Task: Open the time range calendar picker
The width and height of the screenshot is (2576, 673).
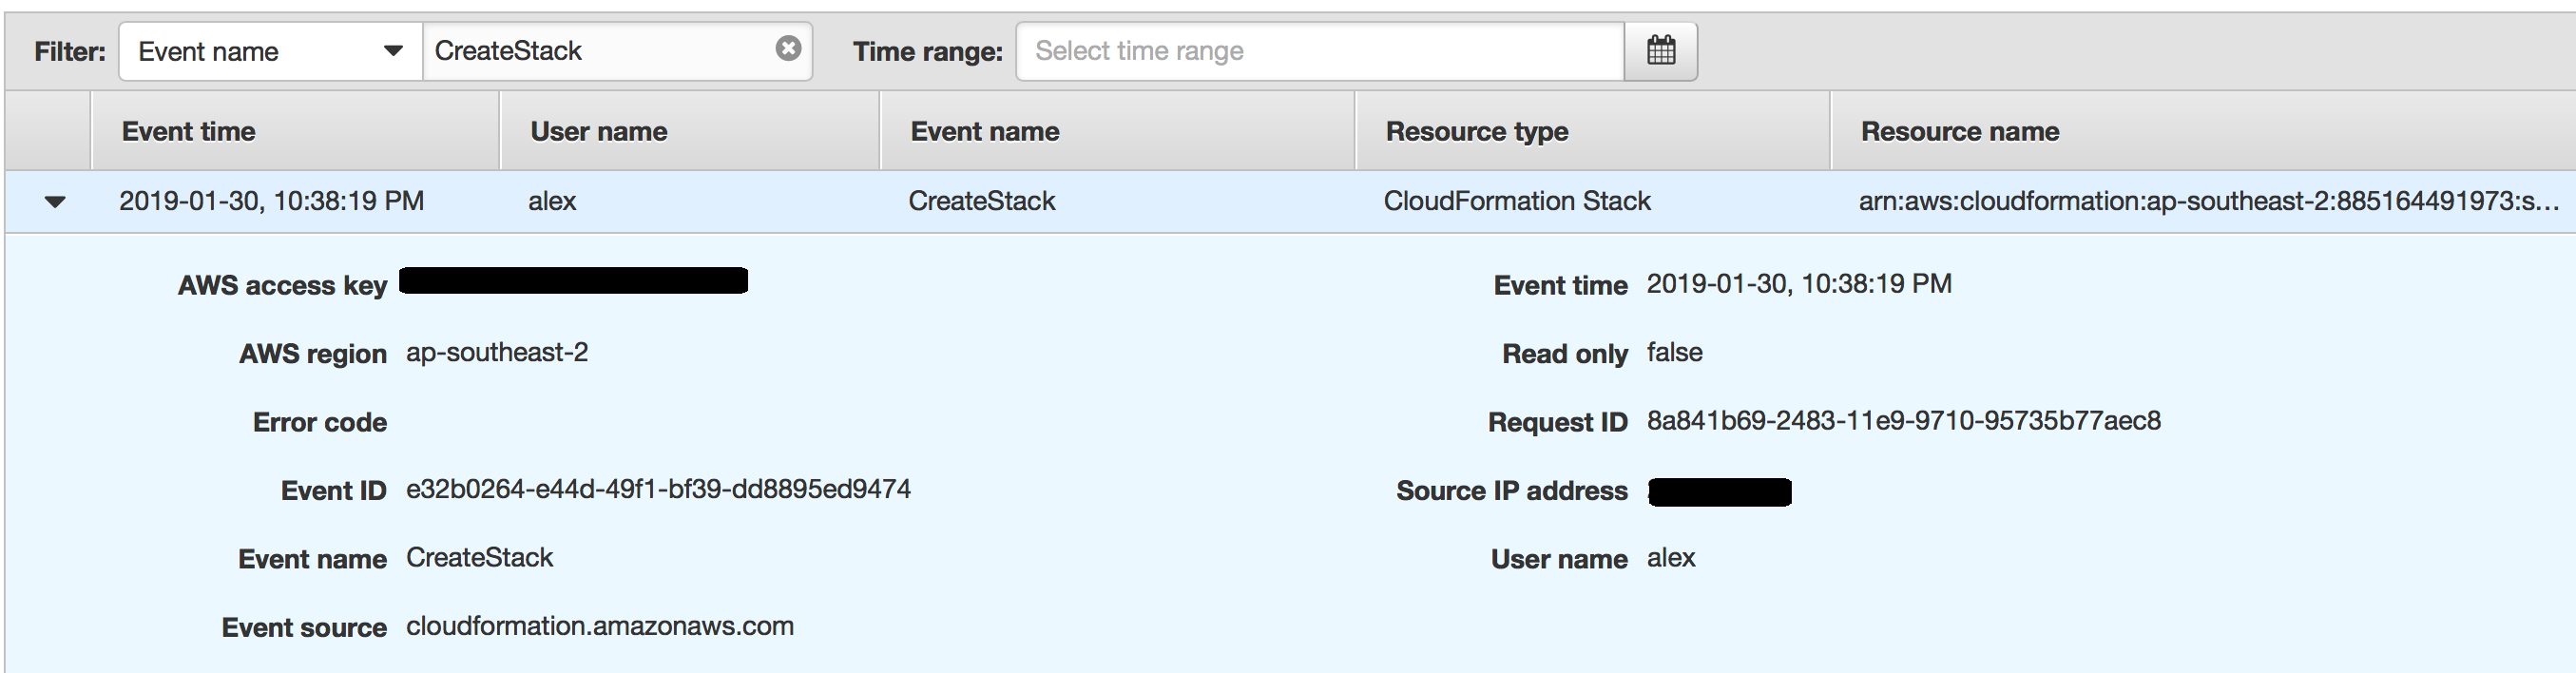Action: click(x=1660, y=50)
